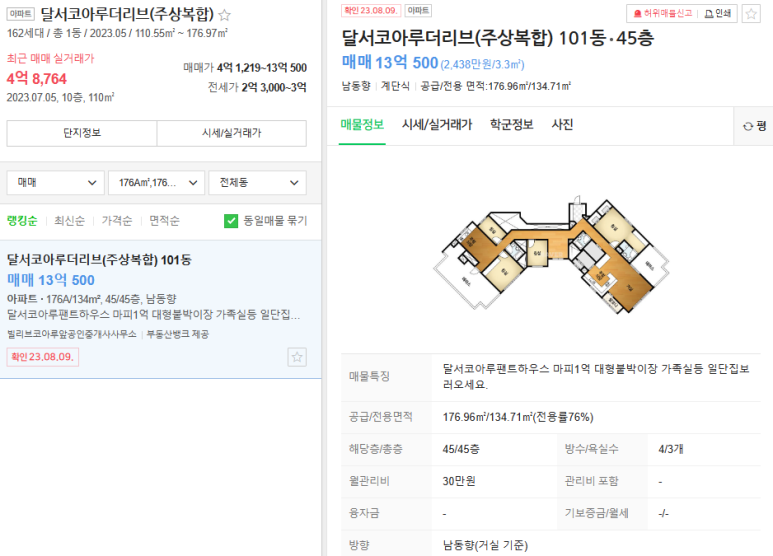The image size is (773, 556).
Task: Sort listings by 면적순
Action: [164, 221]
